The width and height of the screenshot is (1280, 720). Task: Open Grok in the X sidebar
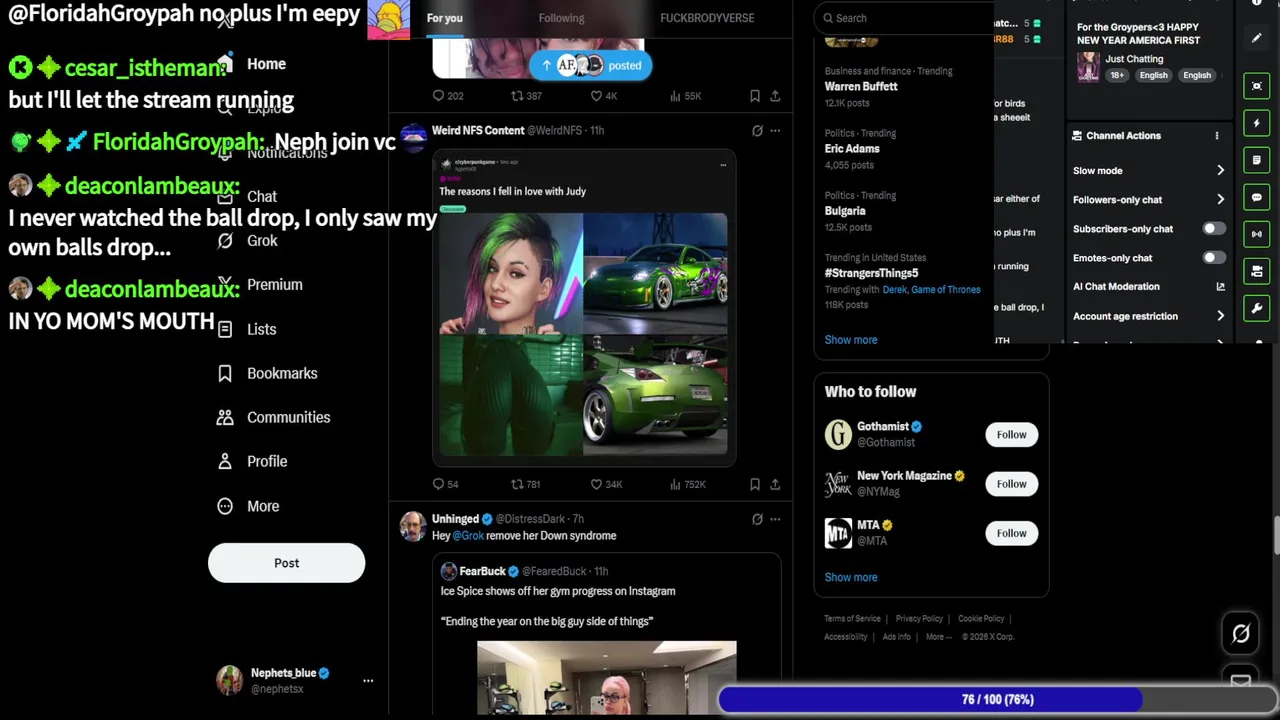(247, 241)
